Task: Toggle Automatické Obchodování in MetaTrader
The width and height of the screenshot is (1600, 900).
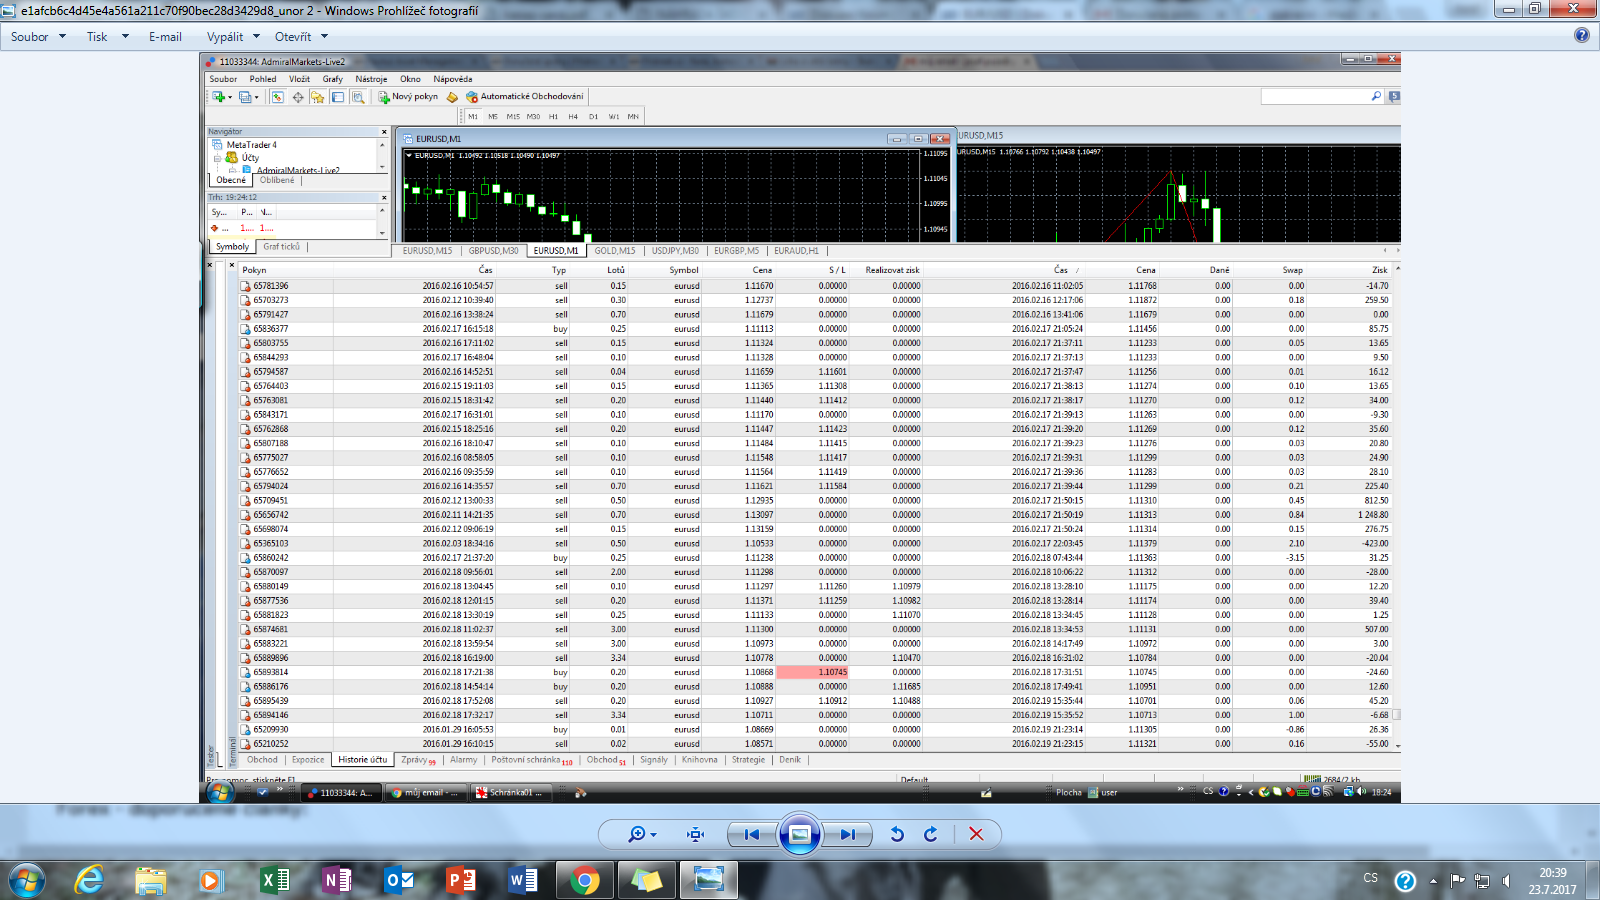Action: coord(525,97)
